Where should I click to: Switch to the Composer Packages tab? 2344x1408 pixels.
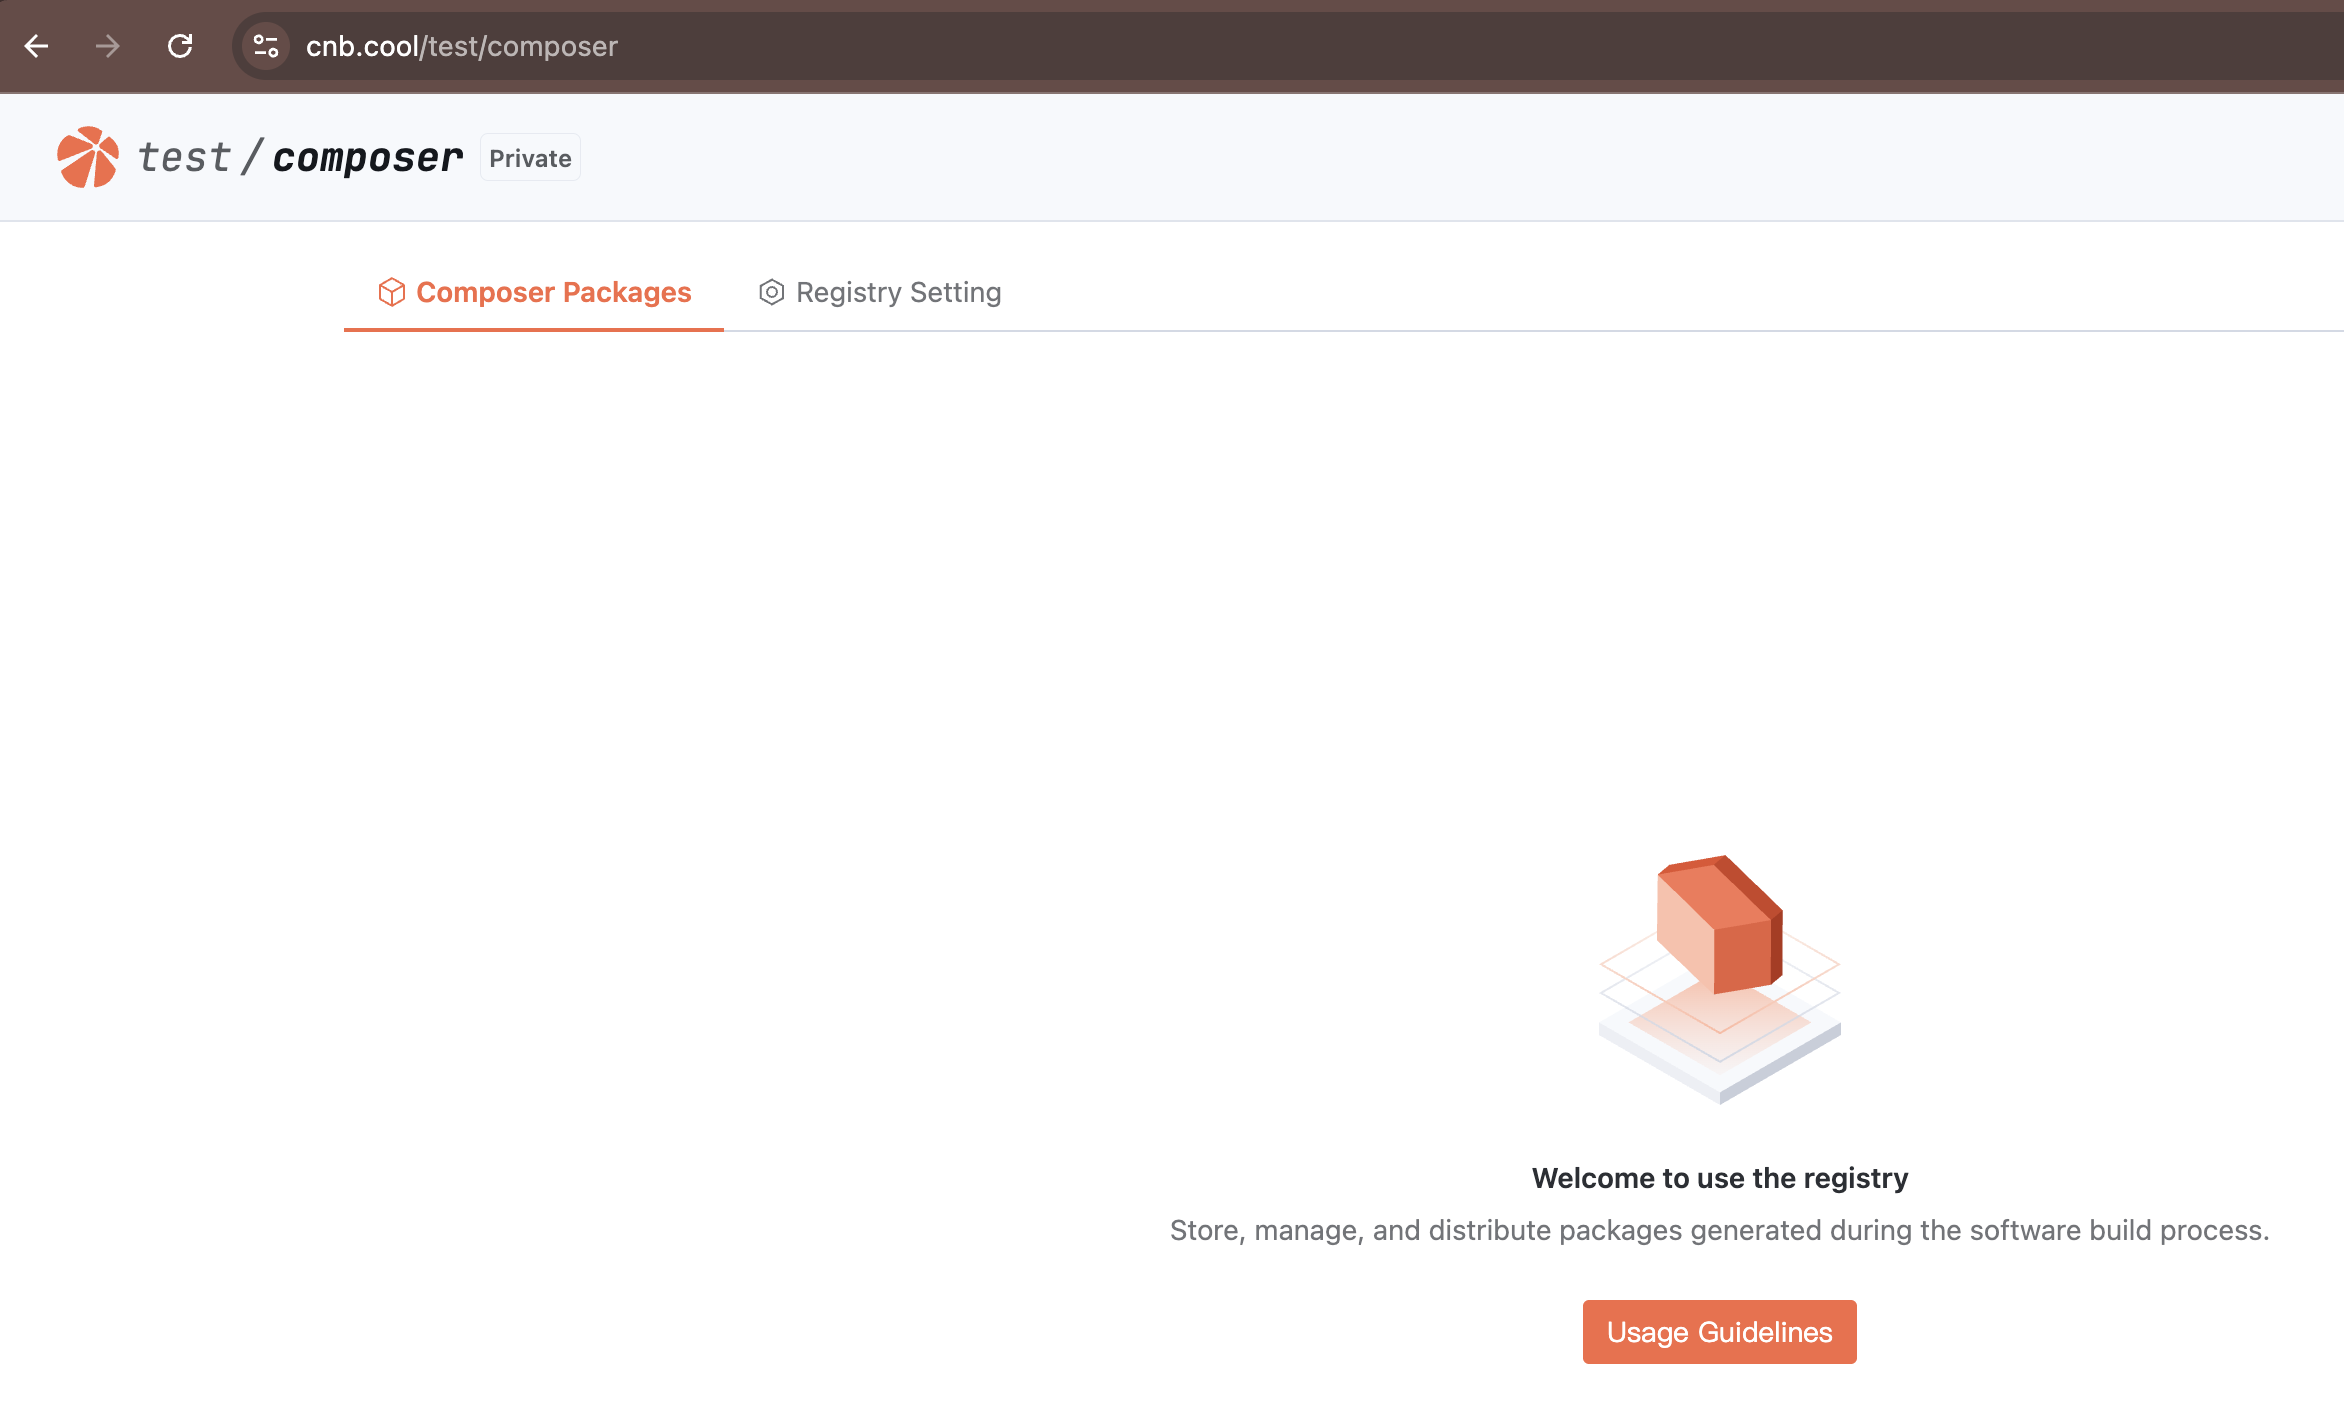click(553, 292)
